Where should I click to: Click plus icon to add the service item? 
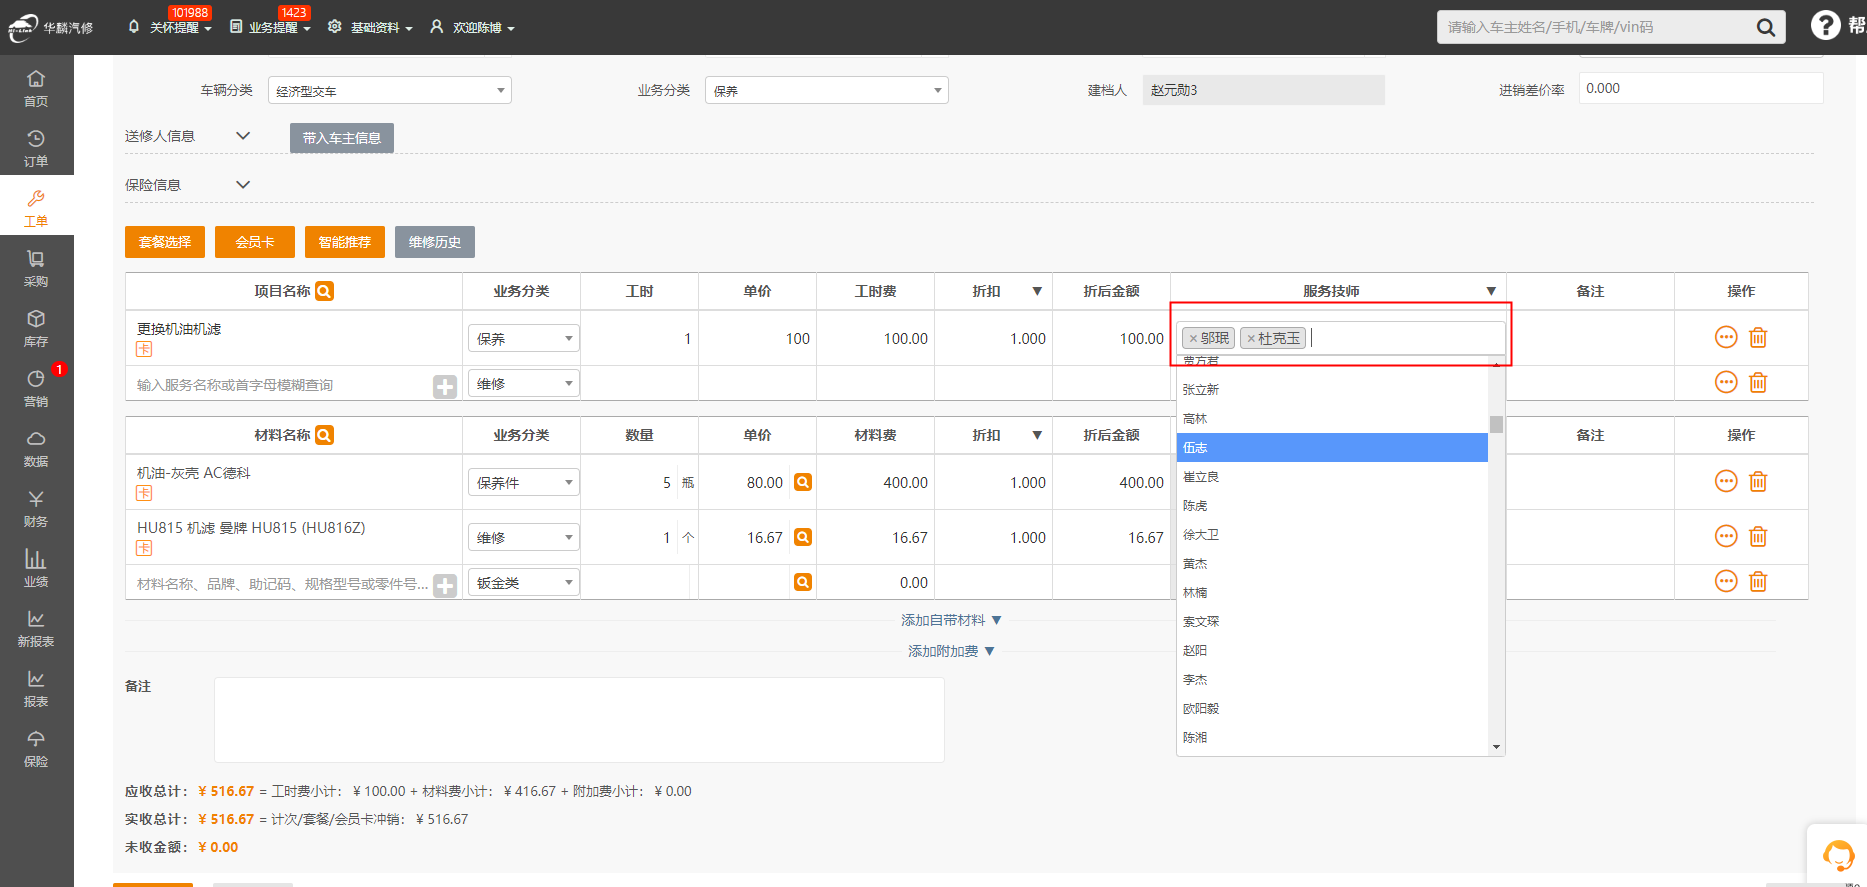[x=445, y=386]
